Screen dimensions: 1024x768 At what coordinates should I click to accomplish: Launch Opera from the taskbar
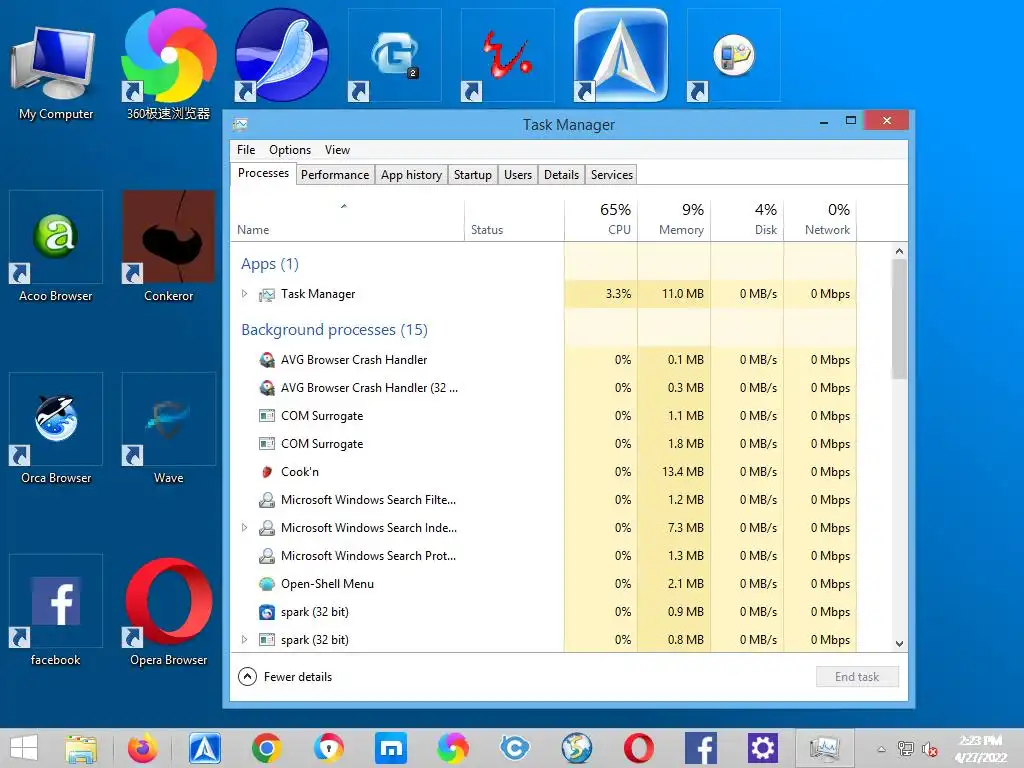639,748
